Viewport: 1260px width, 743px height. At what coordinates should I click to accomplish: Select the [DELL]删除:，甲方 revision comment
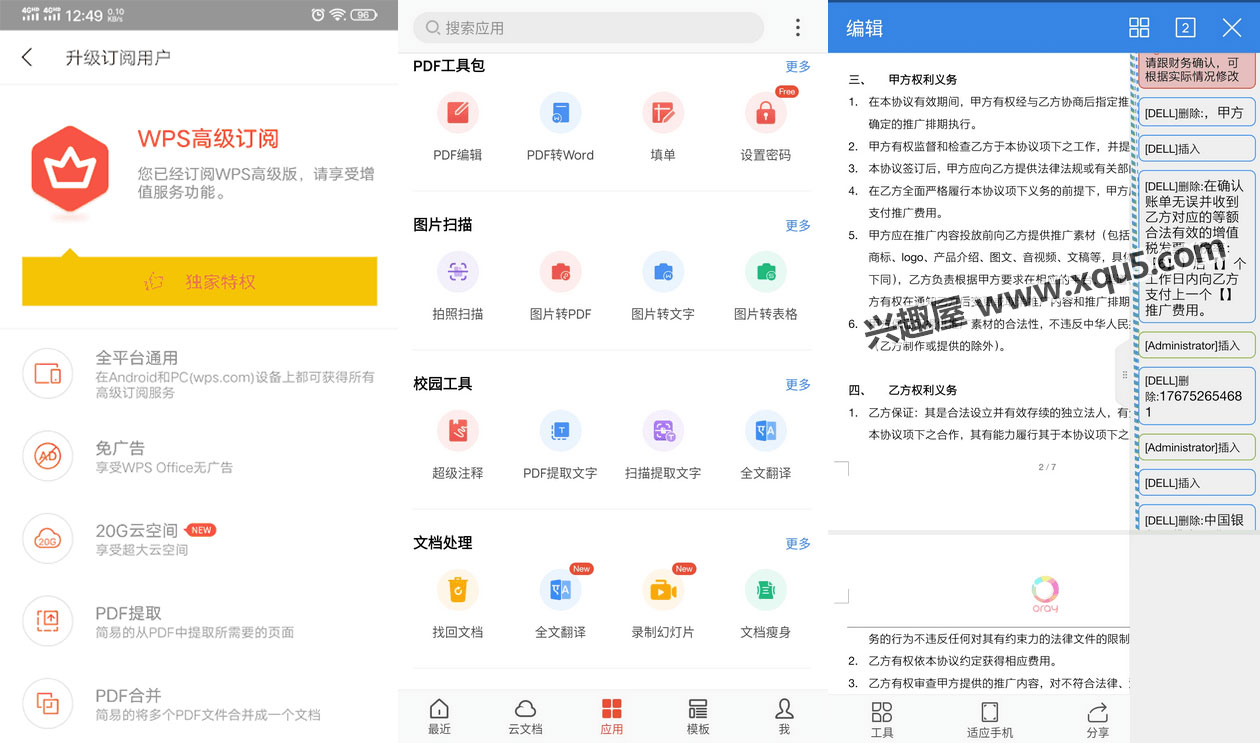click(1197, 112)
